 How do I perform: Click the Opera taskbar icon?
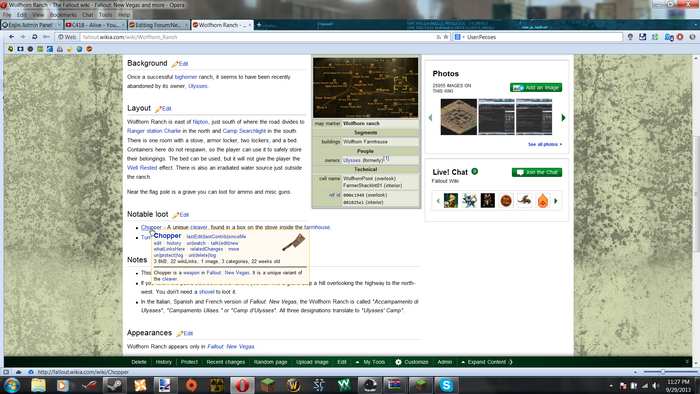click(242, 385)
